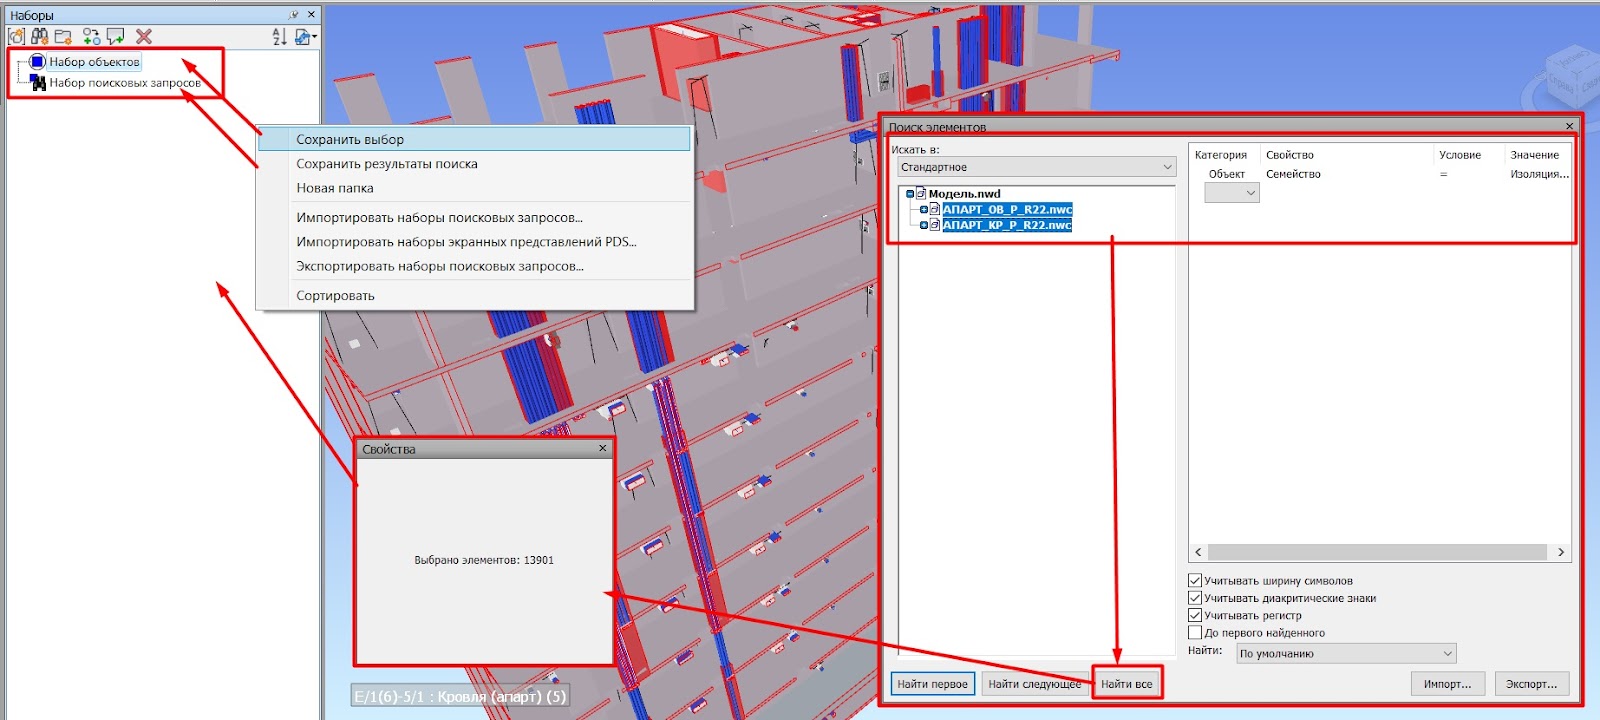The height and width of the screenshot is (720, 1600).
Task: Choose Новая папка in context menu
Action: (x=474, y=188)
